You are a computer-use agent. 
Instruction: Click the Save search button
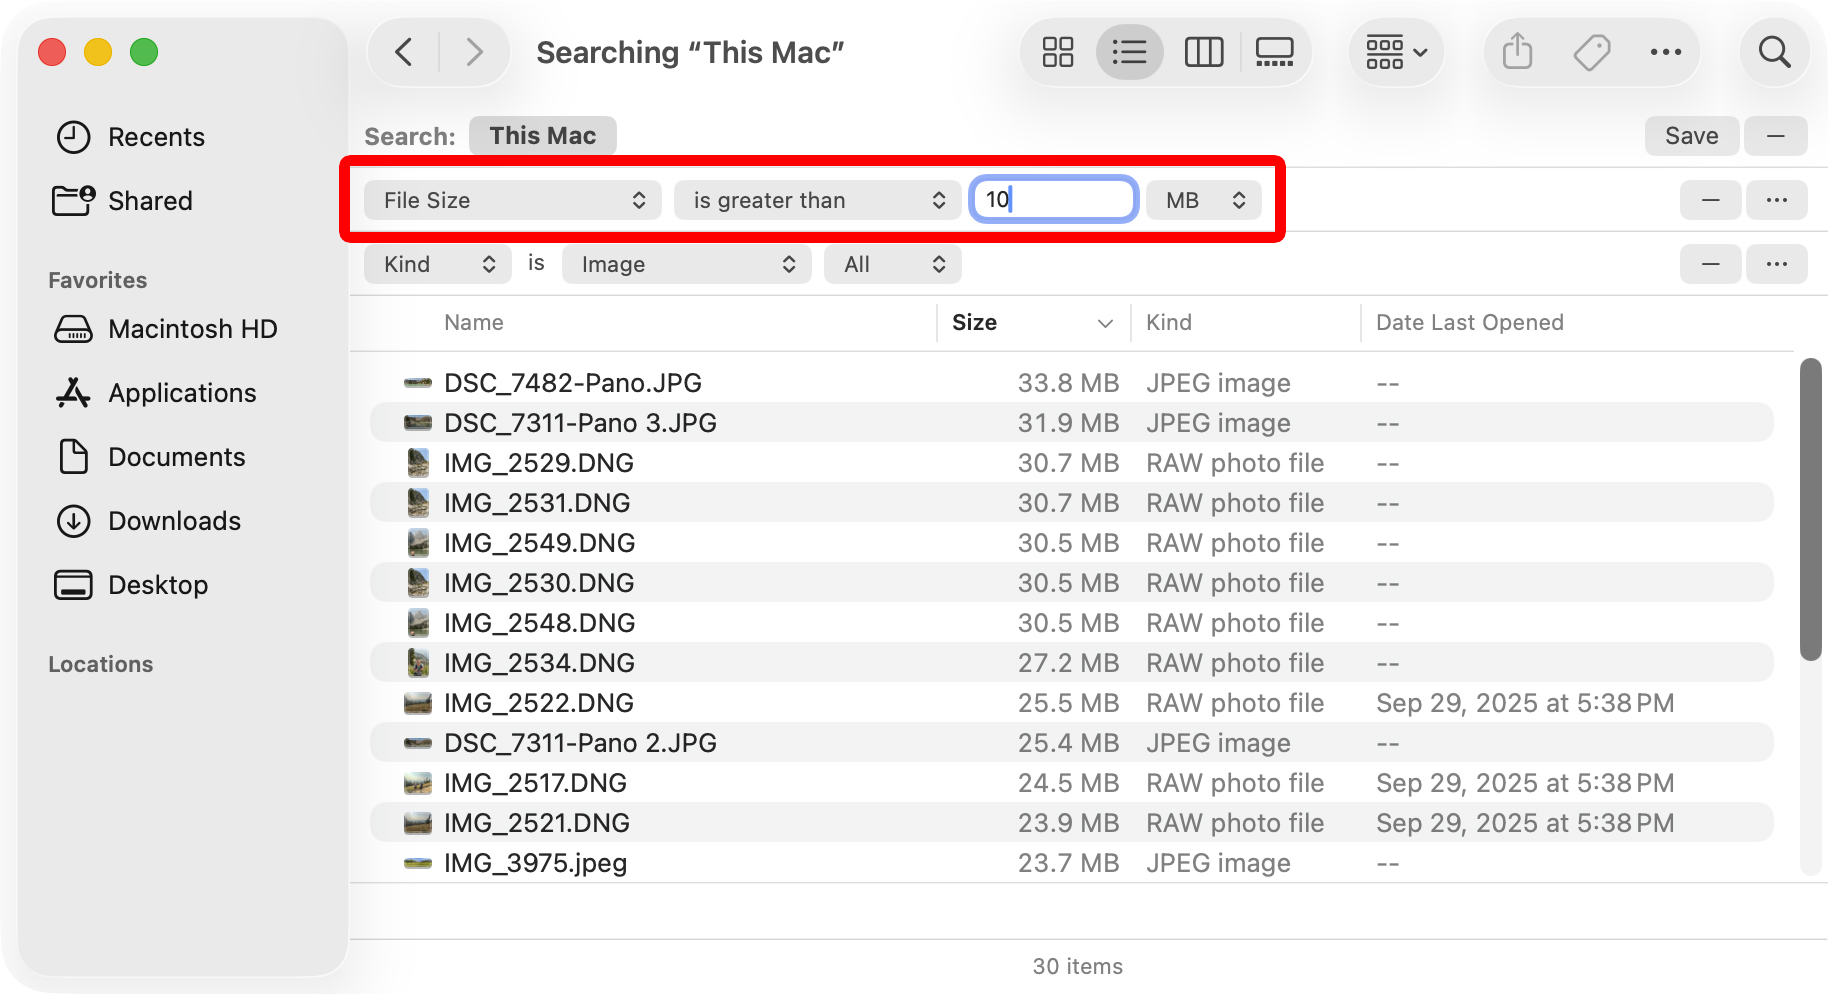[1691, 135]
